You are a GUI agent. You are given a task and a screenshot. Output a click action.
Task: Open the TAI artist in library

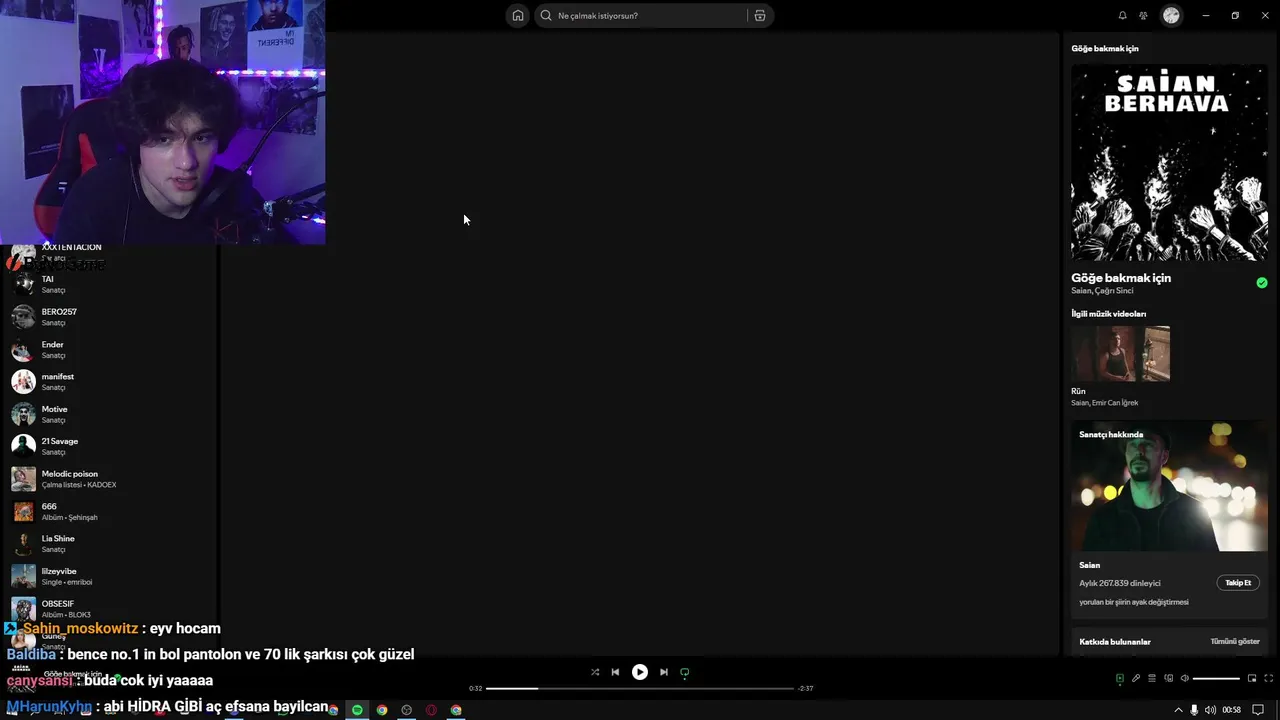(108, 284)
